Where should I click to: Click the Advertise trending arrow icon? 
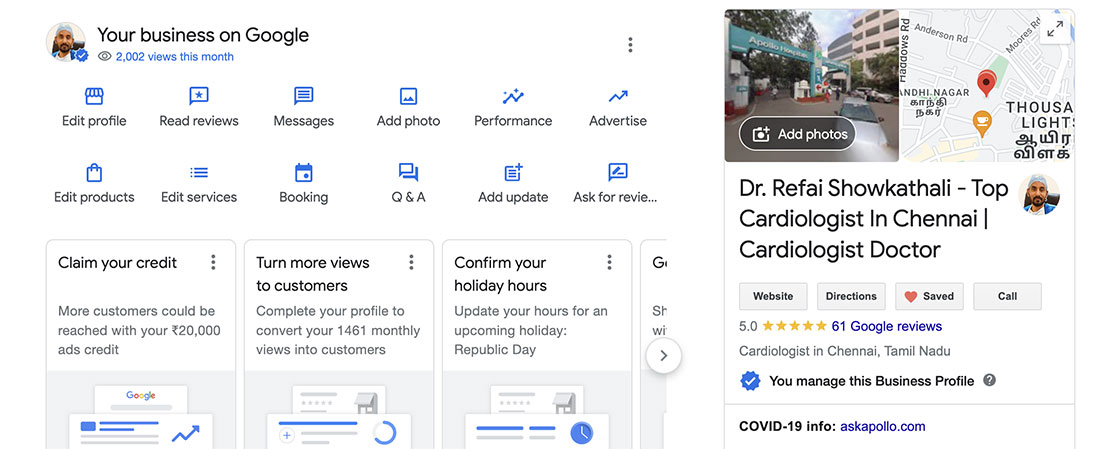click(618, 97)
